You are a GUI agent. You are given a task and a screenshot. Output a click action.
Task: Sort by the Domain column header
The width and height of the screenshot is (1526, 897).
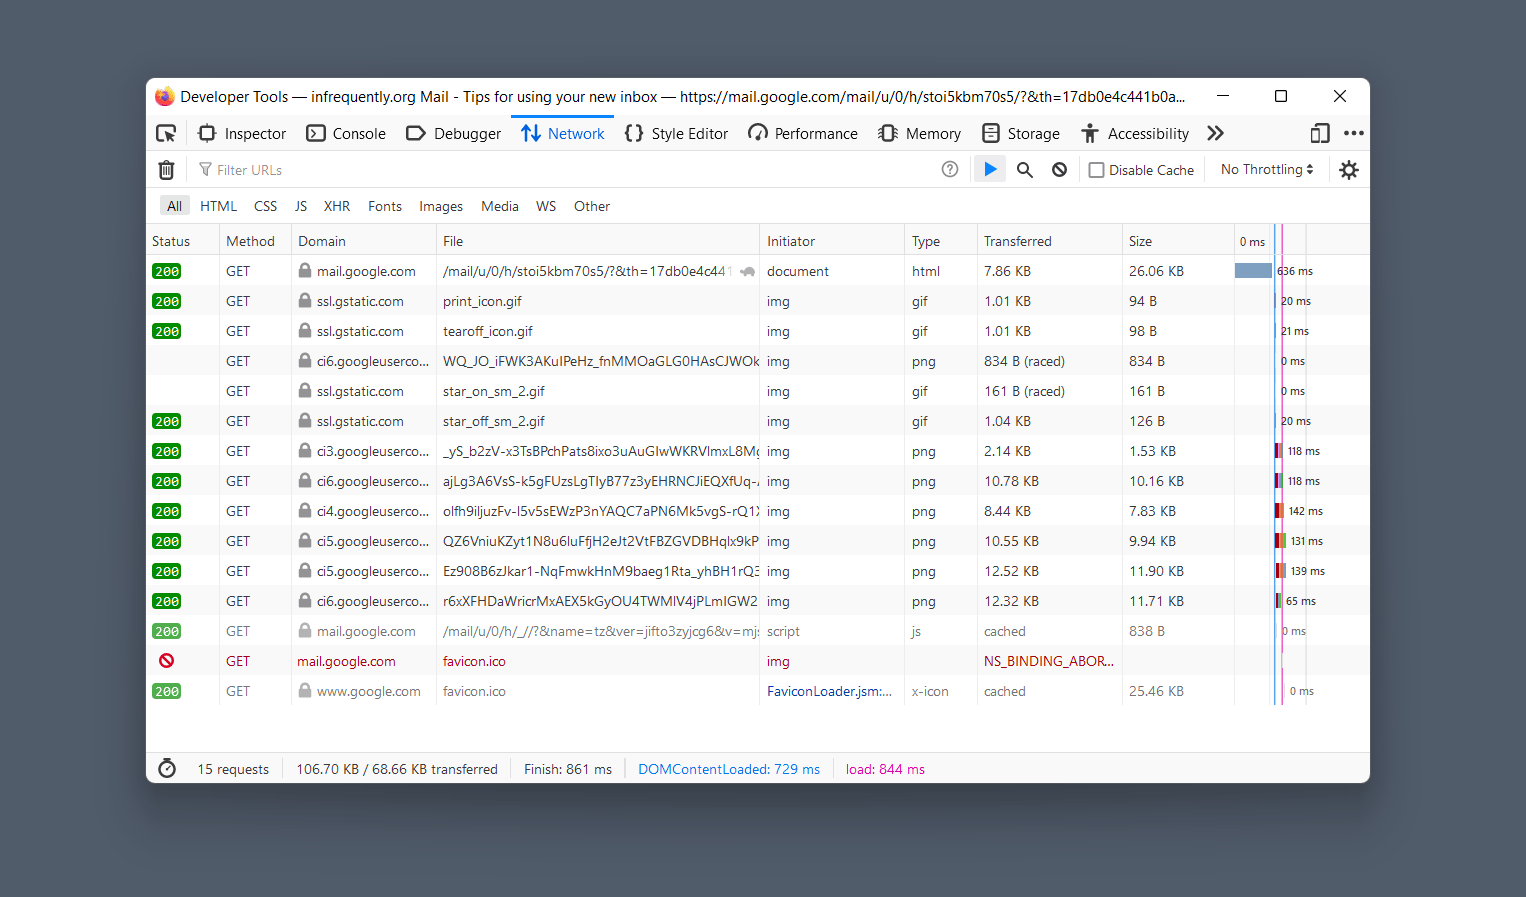pos(364,241)
